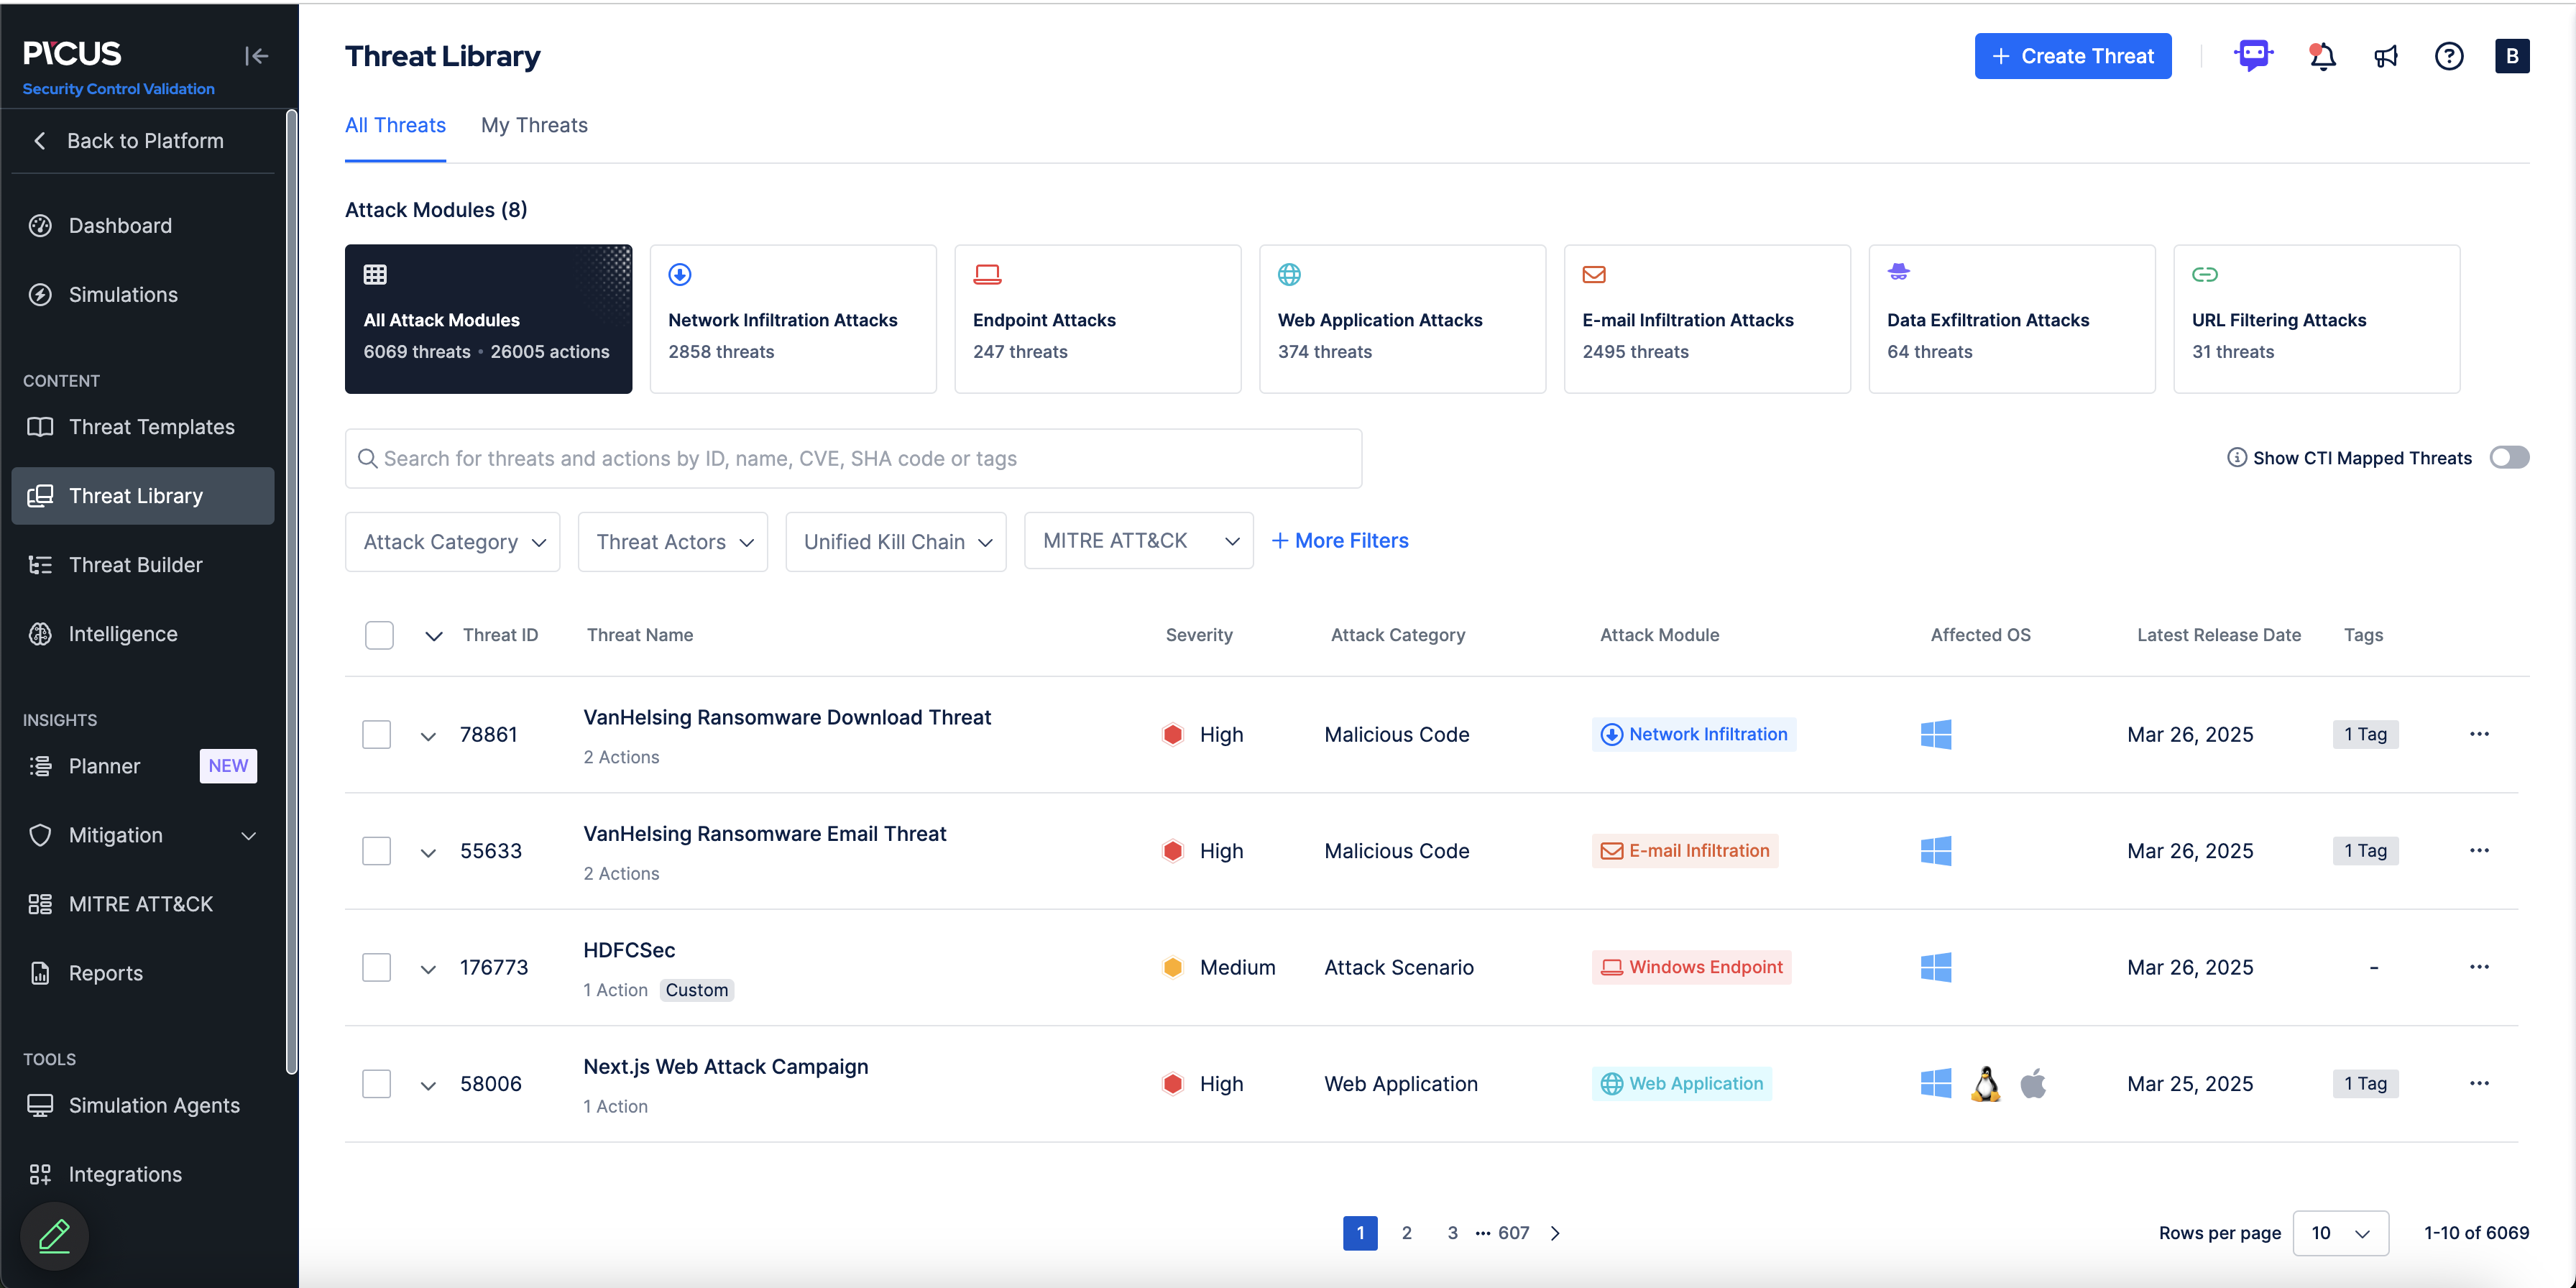
Task: Open Threat Builder in the sidebar
Action: [x=135, y=565]
